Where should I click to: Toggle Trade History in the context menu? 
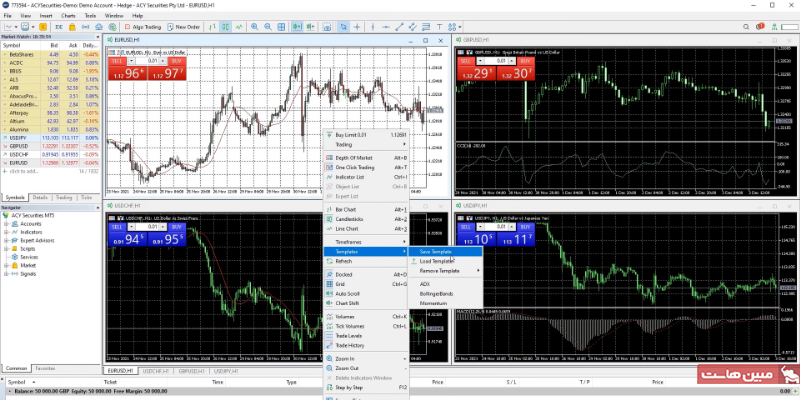click(x=366, y=345)
